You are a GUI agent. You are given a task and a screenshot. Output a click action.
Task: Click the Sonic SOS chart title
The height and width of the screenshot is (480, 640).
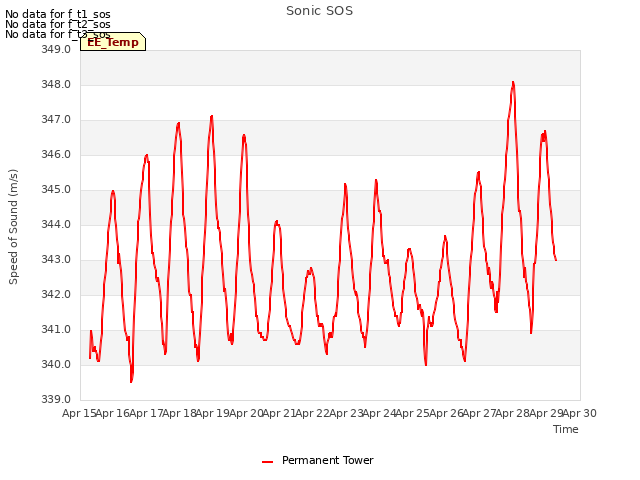click(319, 11)
